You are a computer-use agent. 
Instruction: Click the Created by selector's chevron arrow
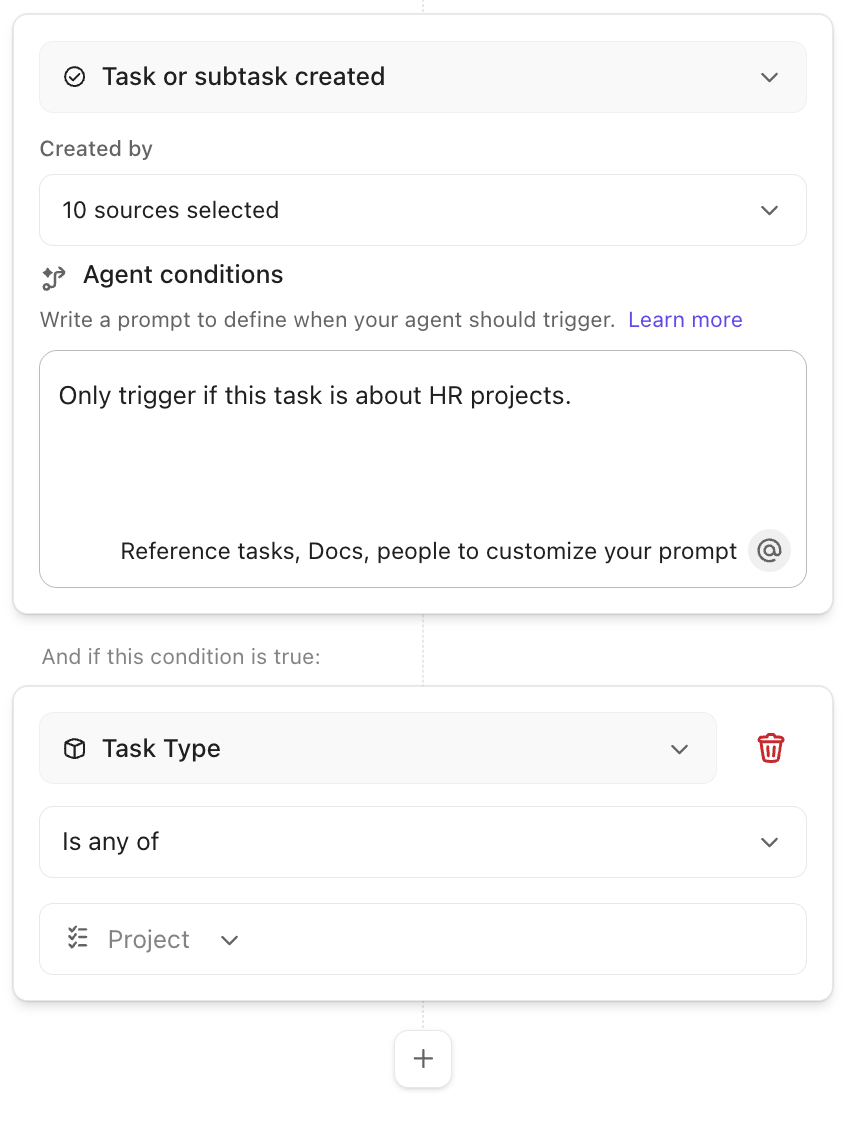(768, 210)
